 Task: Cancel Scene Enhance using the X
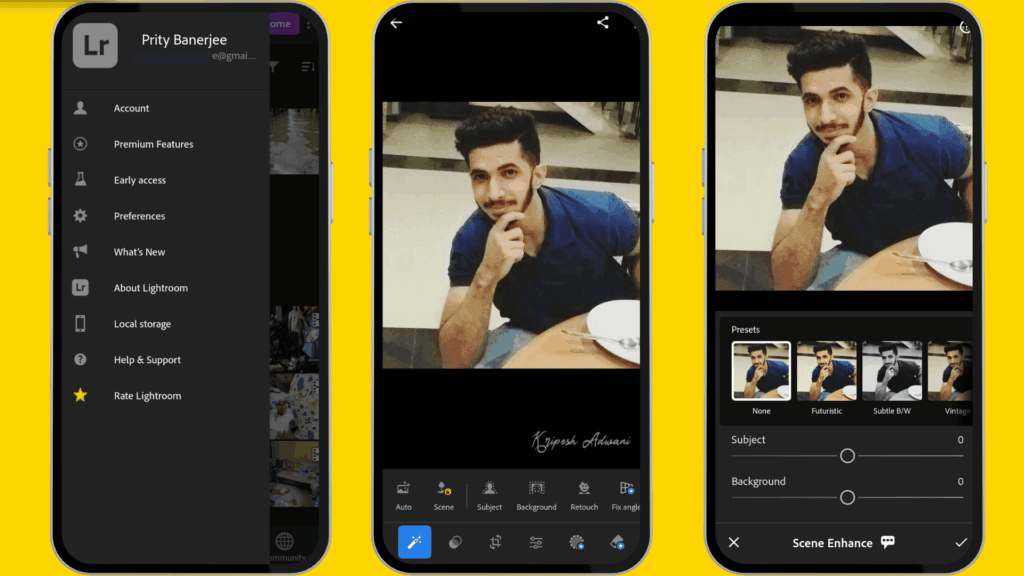click(734, 542)
